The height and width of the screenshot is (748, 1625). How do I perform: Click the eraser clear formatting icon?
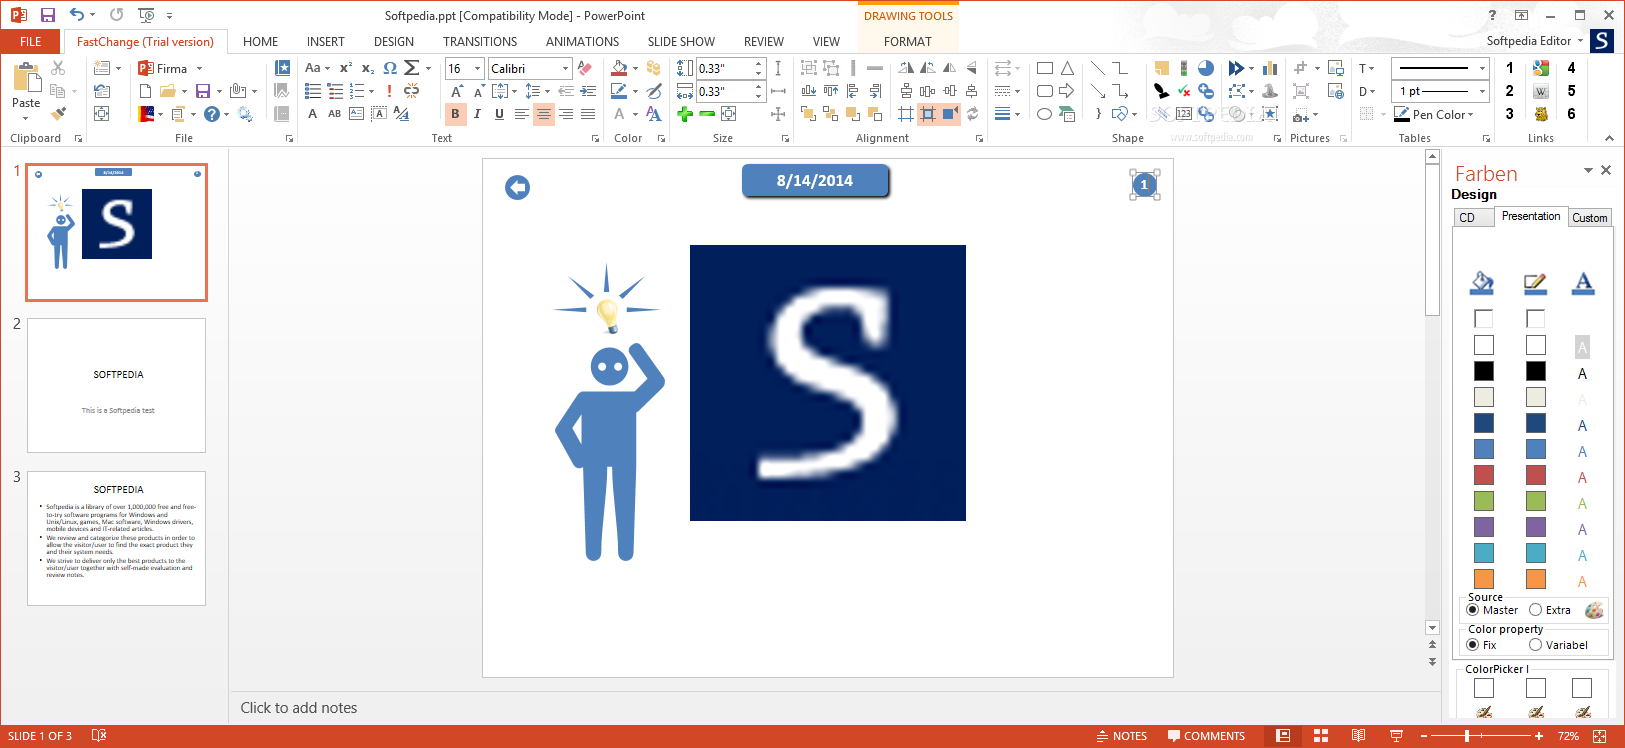point(585,68)
